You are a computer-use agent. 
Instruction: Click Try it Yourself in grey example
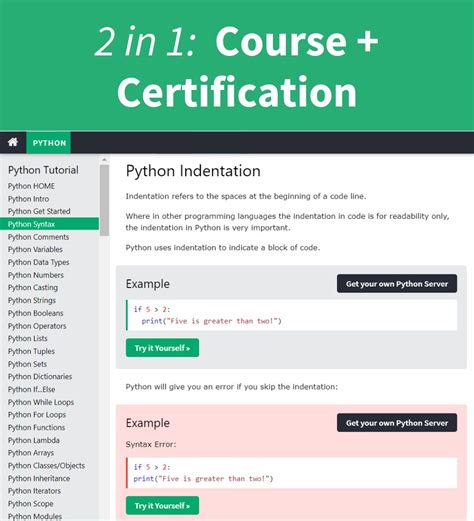point(162,348)
